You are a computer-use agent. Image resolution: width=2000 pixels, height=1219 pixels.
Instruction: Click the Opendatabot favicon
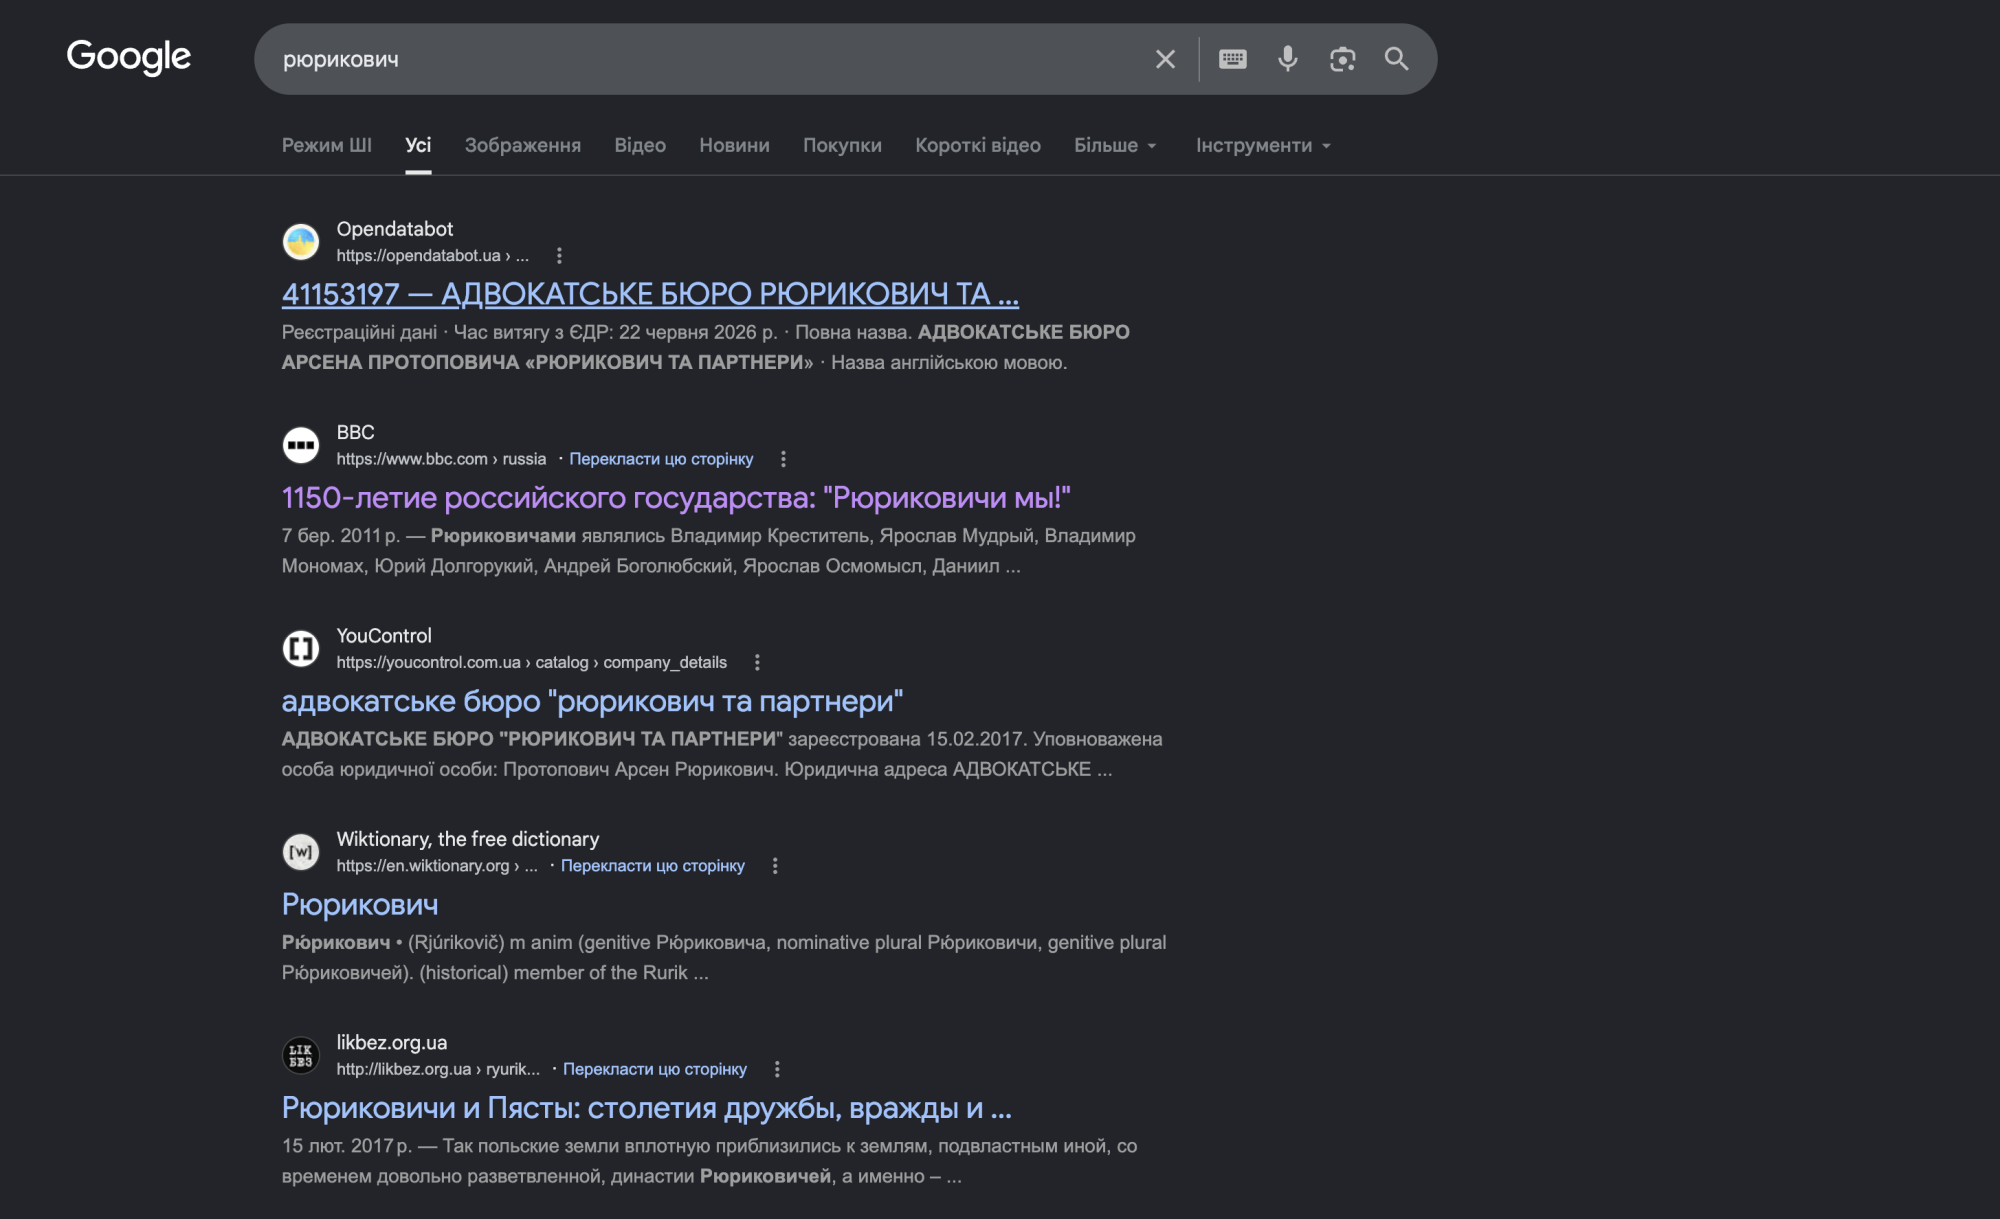[300, 242]
